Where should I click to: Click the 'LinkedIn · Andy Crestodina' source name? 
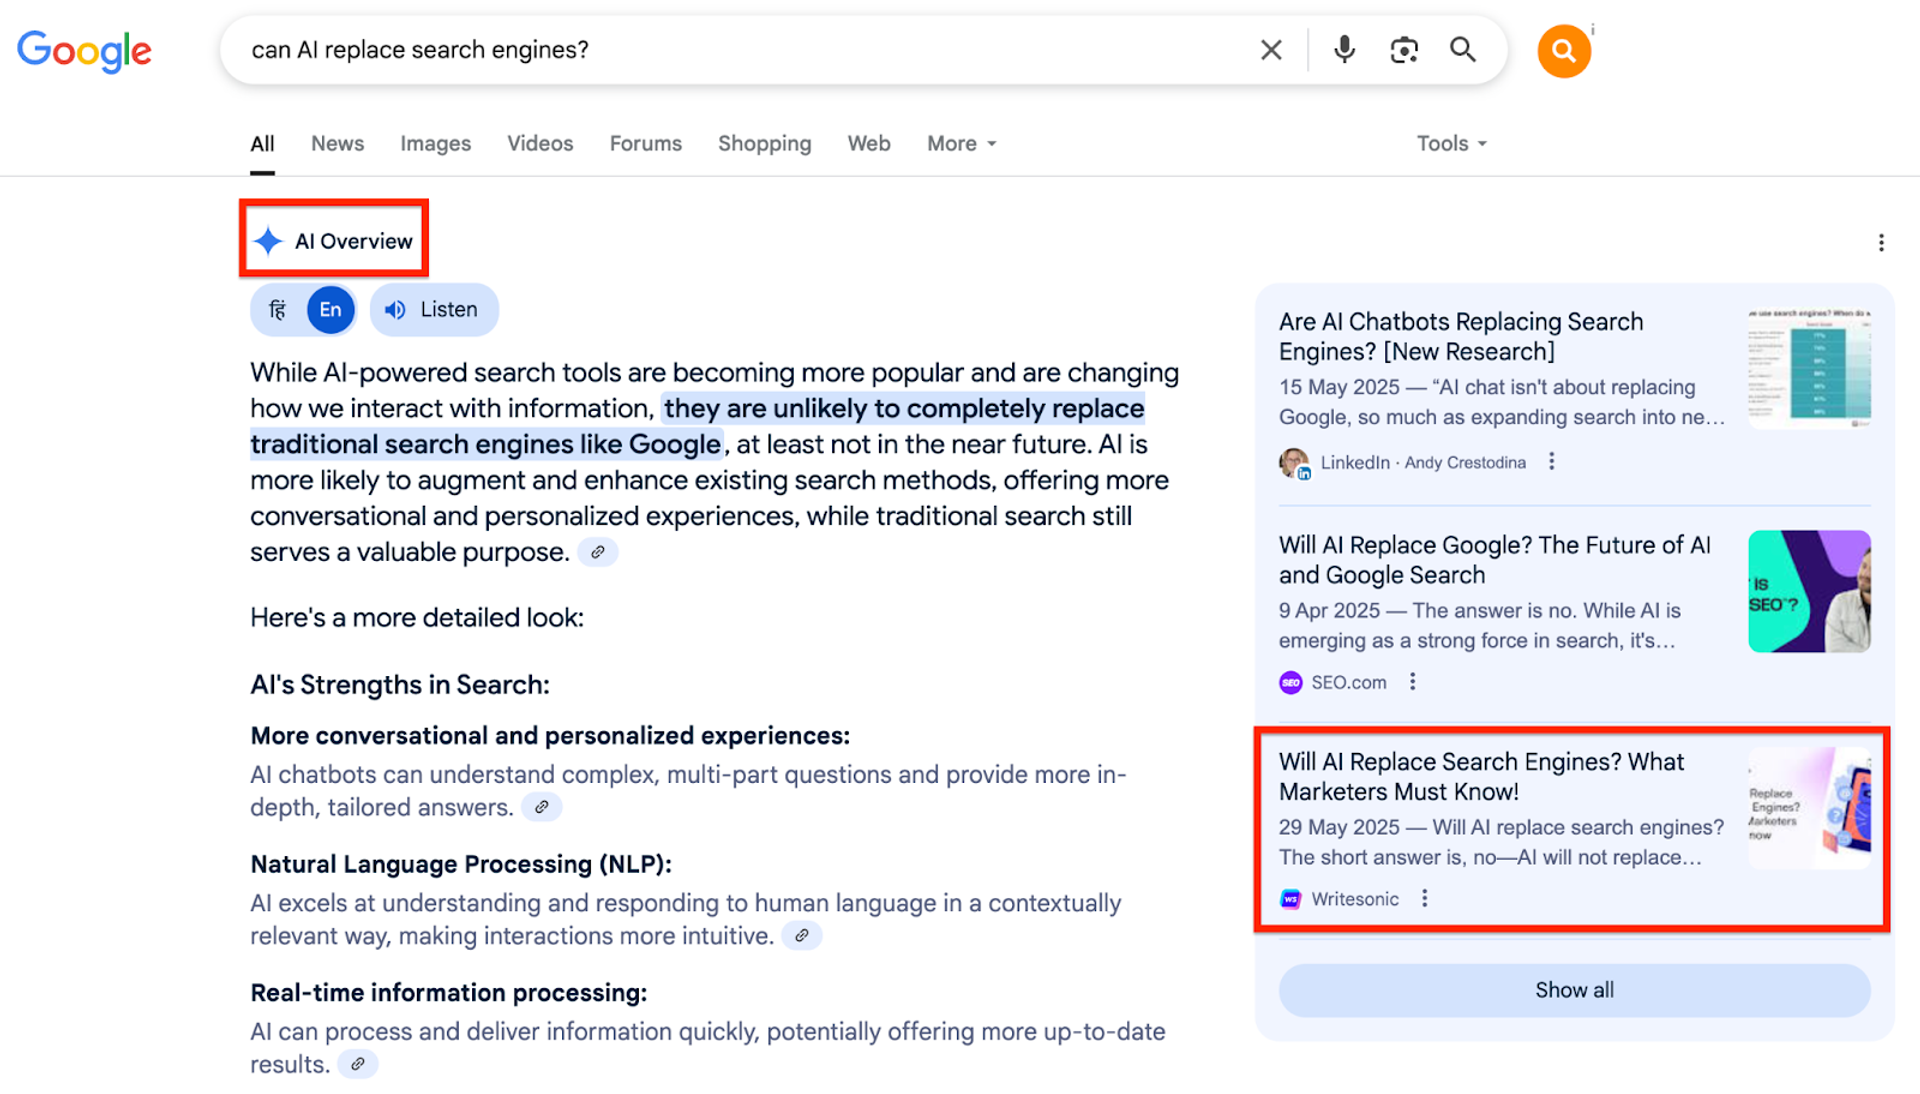1423,463
